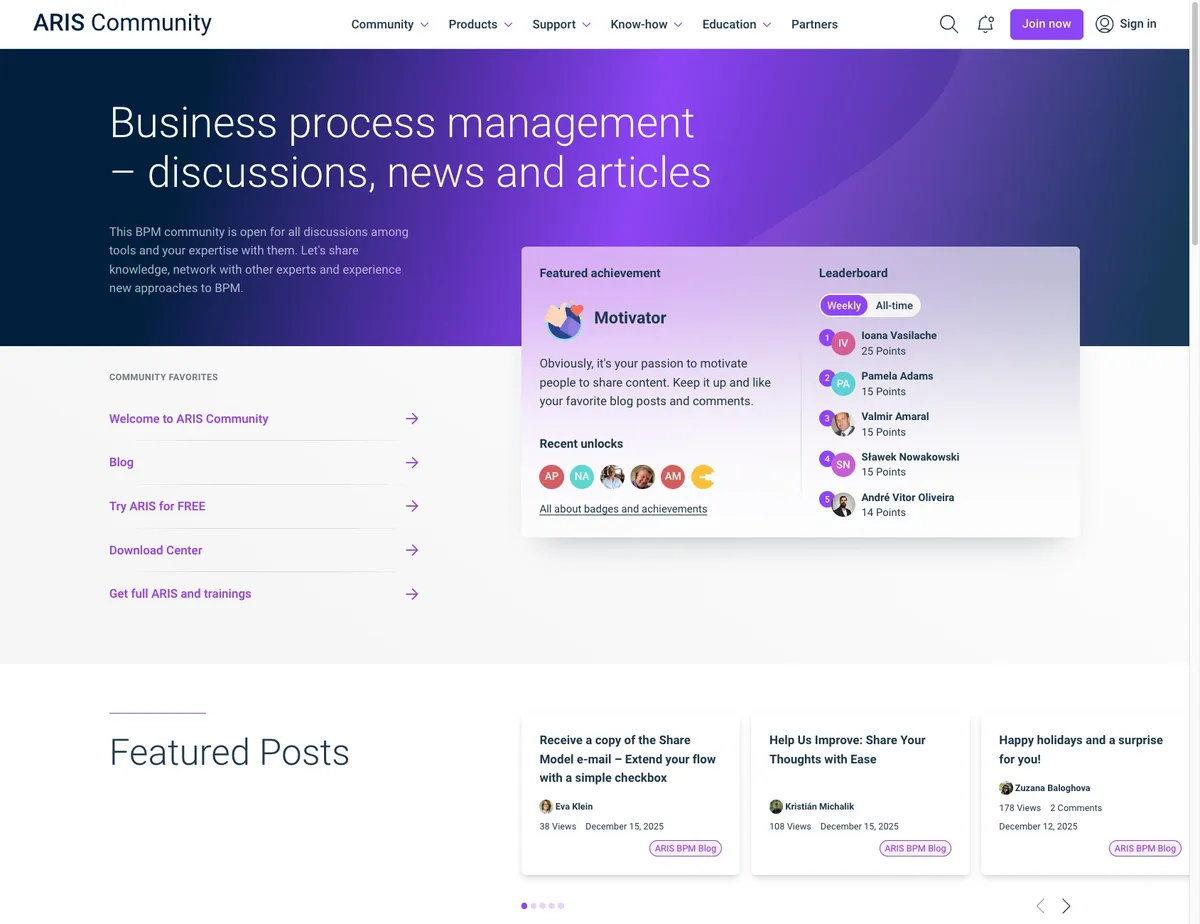
Task: Click ARIS BPM Blog tag on Zuzana Baloghova's post
Action: [1145, 848]
